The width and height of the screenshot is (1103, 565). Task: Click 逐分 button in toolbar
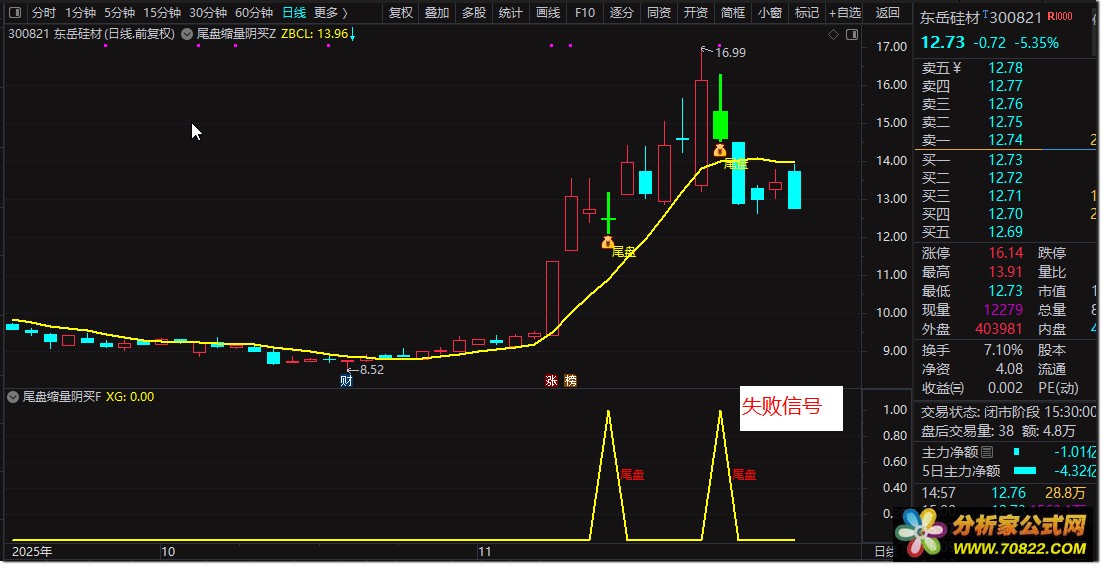pyautogui.click(x=622, y=13)
